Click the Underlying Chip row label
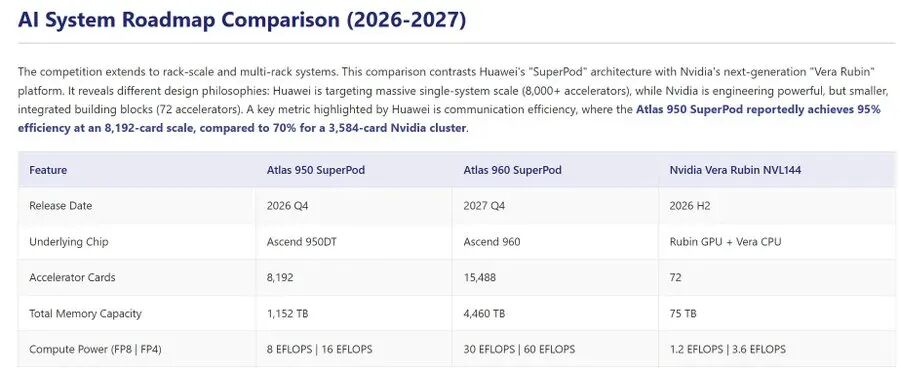The height and width of the screenshot is (375, 900). (x=68, y=242)
